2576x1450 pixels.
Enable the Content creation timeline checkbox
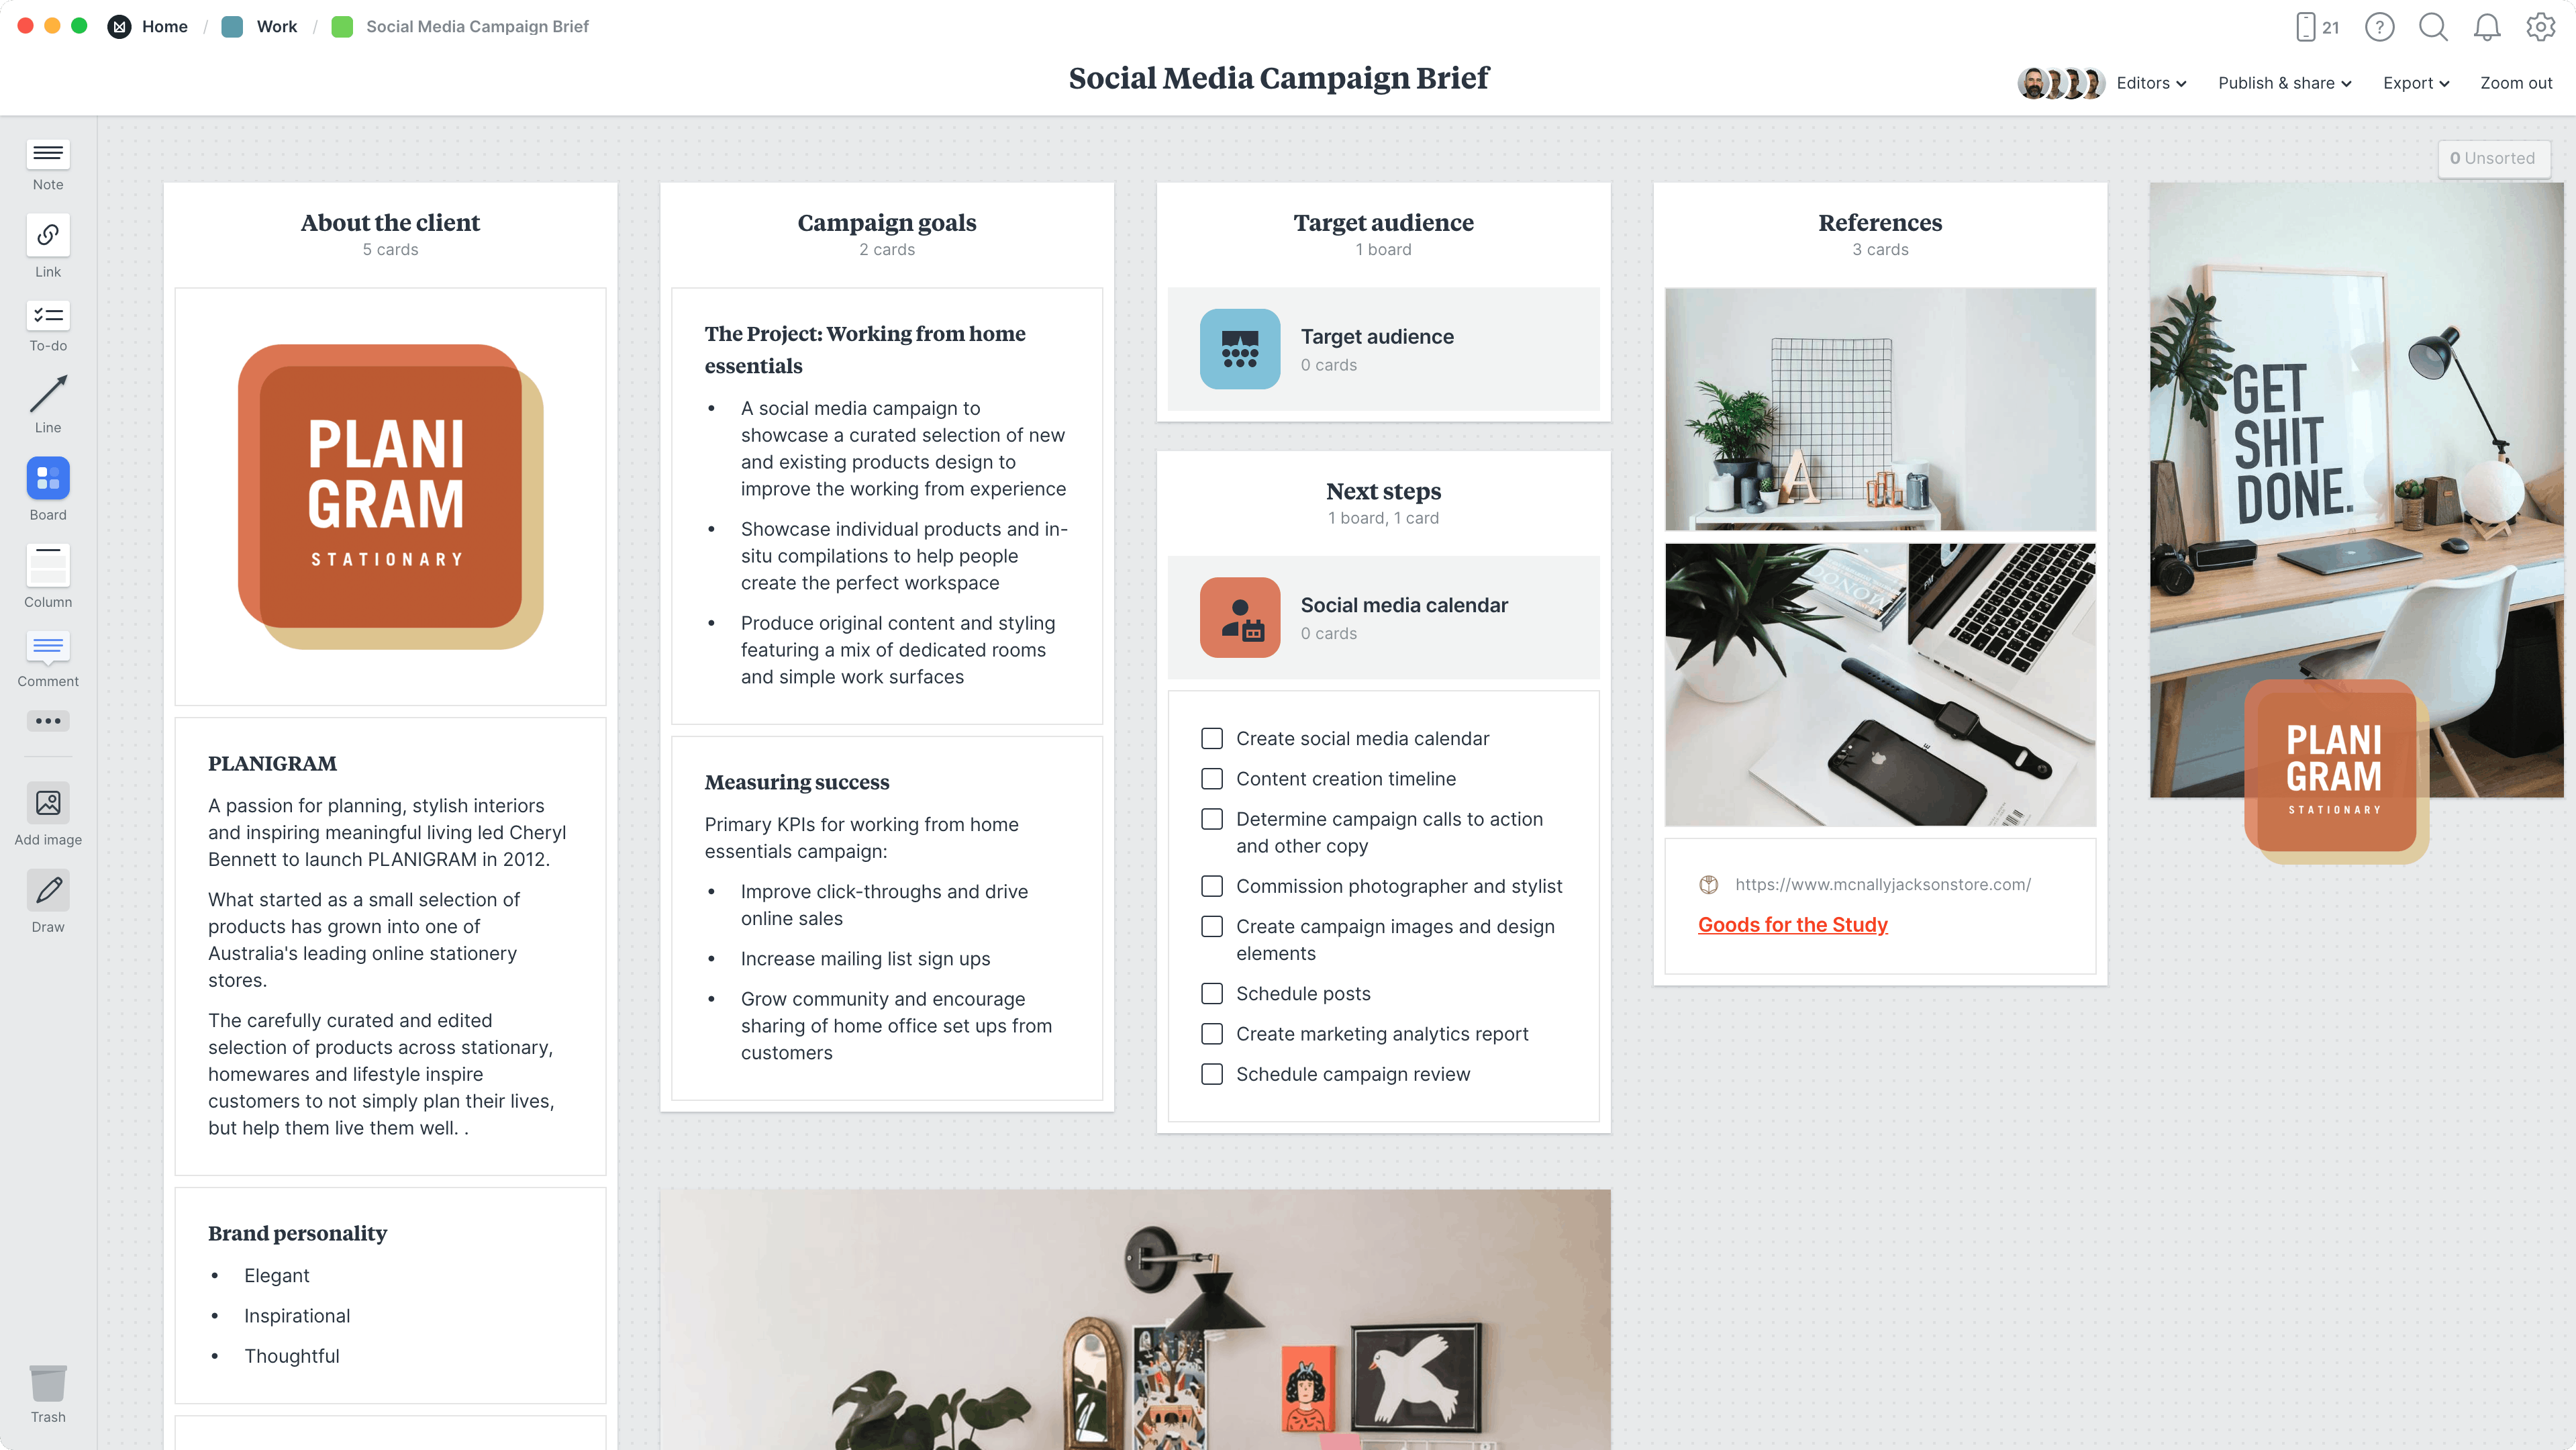(1212, 777)
